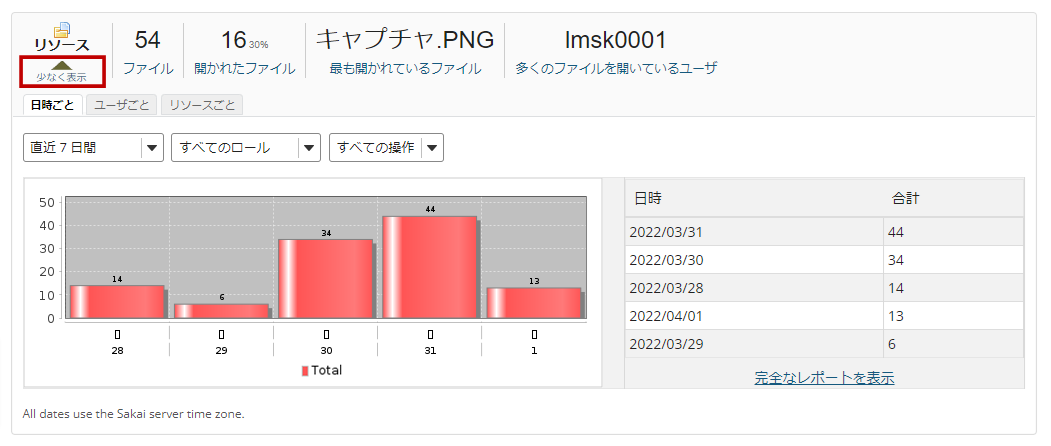Click the chart bar showing 44
Screen dimensions: 1051x446
click(429, 267)
